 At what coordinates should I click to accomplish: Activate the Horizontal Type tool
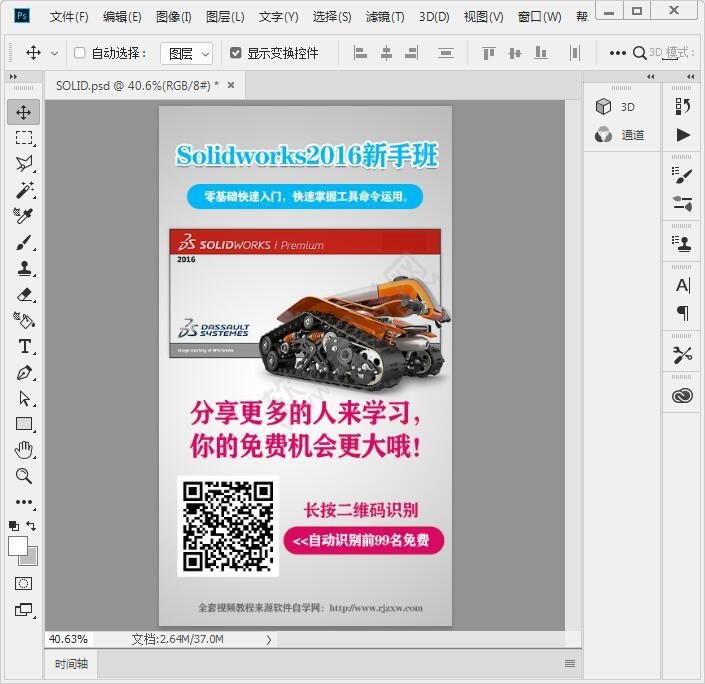click(24, 346)
